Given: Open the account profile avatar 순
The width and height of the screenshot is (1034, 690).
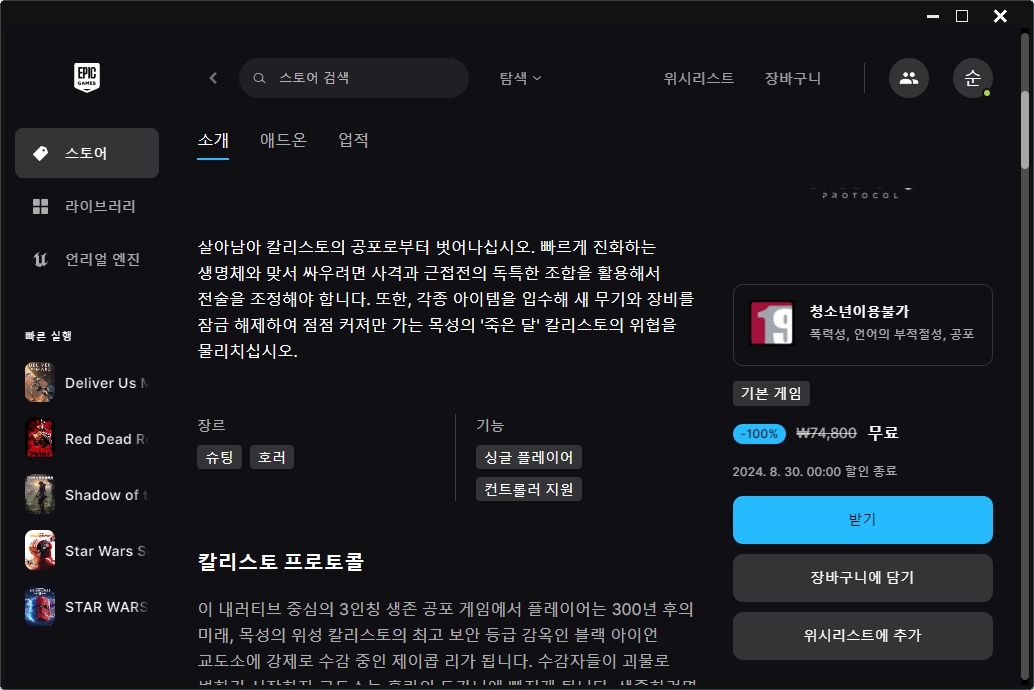Looking at the screenshot, I should [973, 78].
